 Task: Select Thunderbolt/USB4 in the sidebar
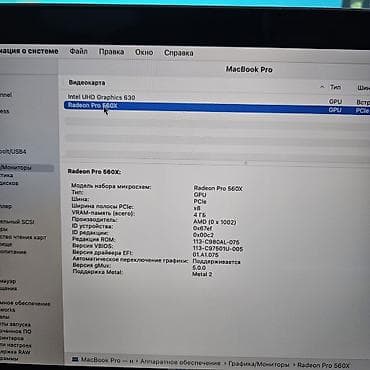(x=13, y=152)
